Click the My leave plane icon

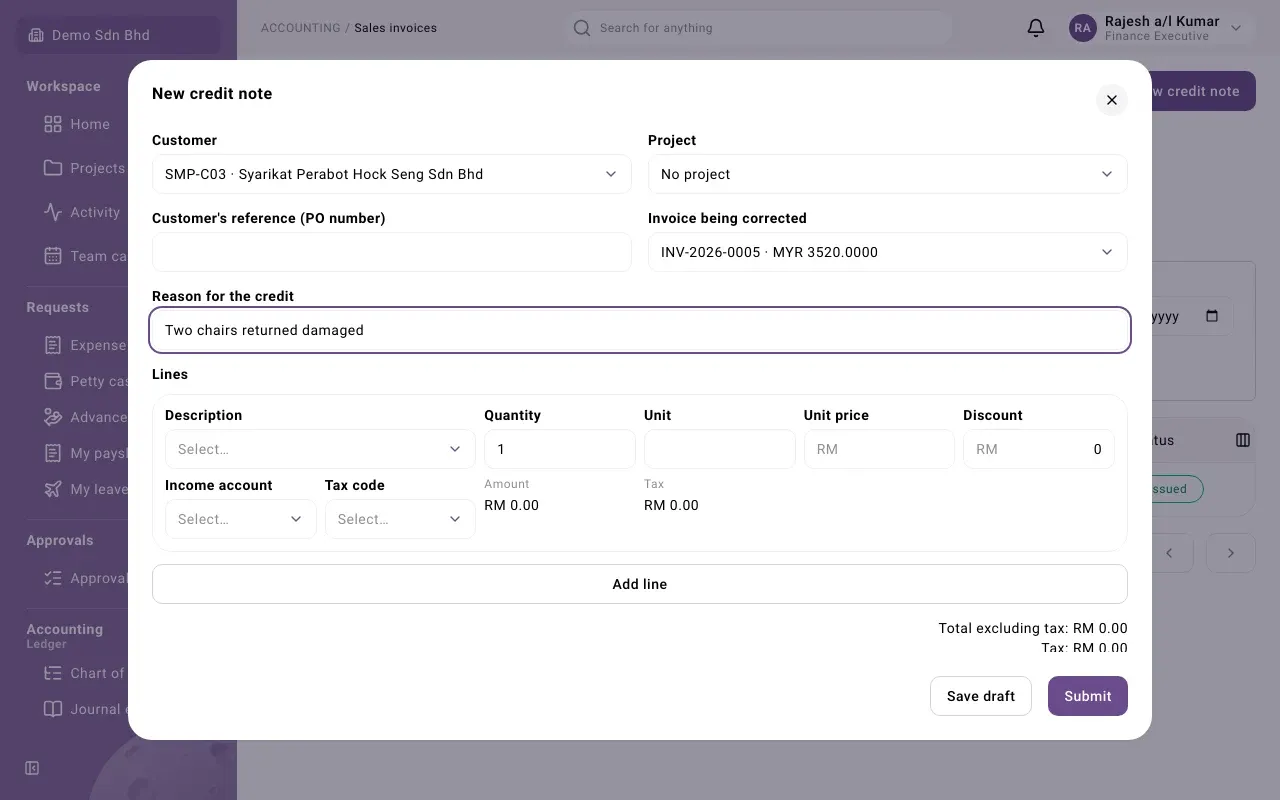tap(53, 489)
